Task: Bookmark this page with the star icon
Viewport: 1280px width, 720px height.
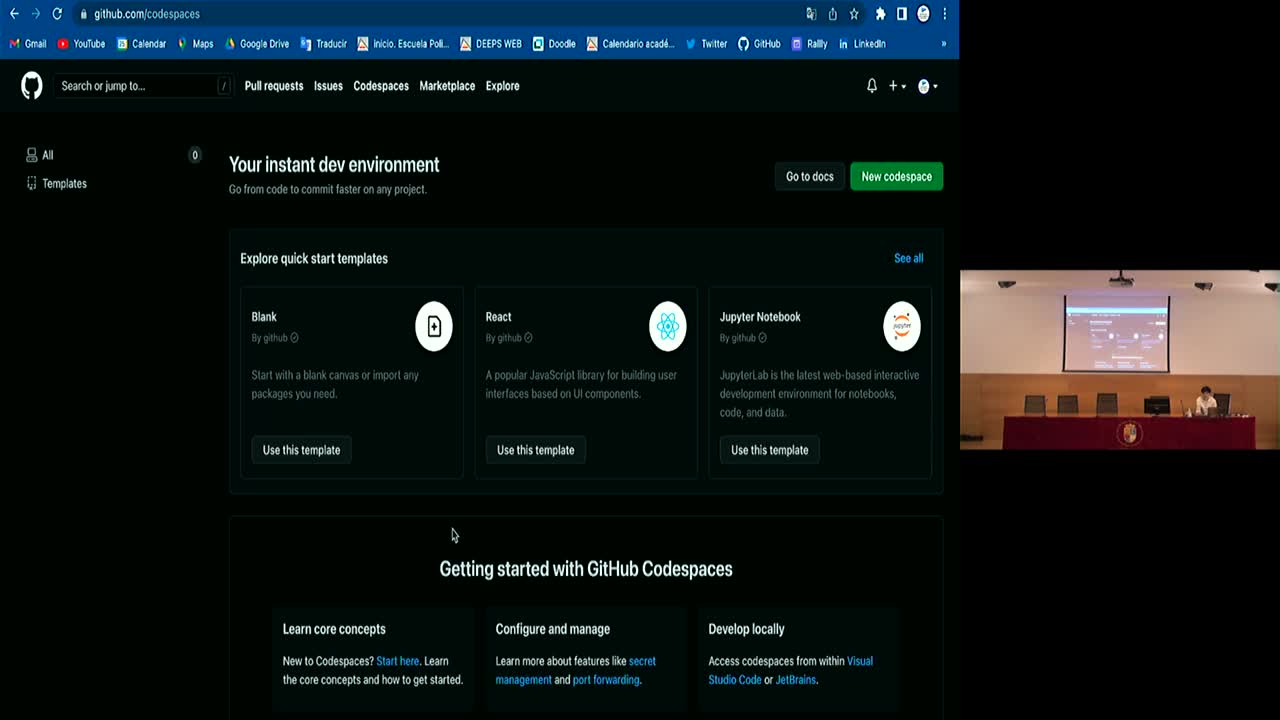Action: pyautogui.click(x=854, y=14)
